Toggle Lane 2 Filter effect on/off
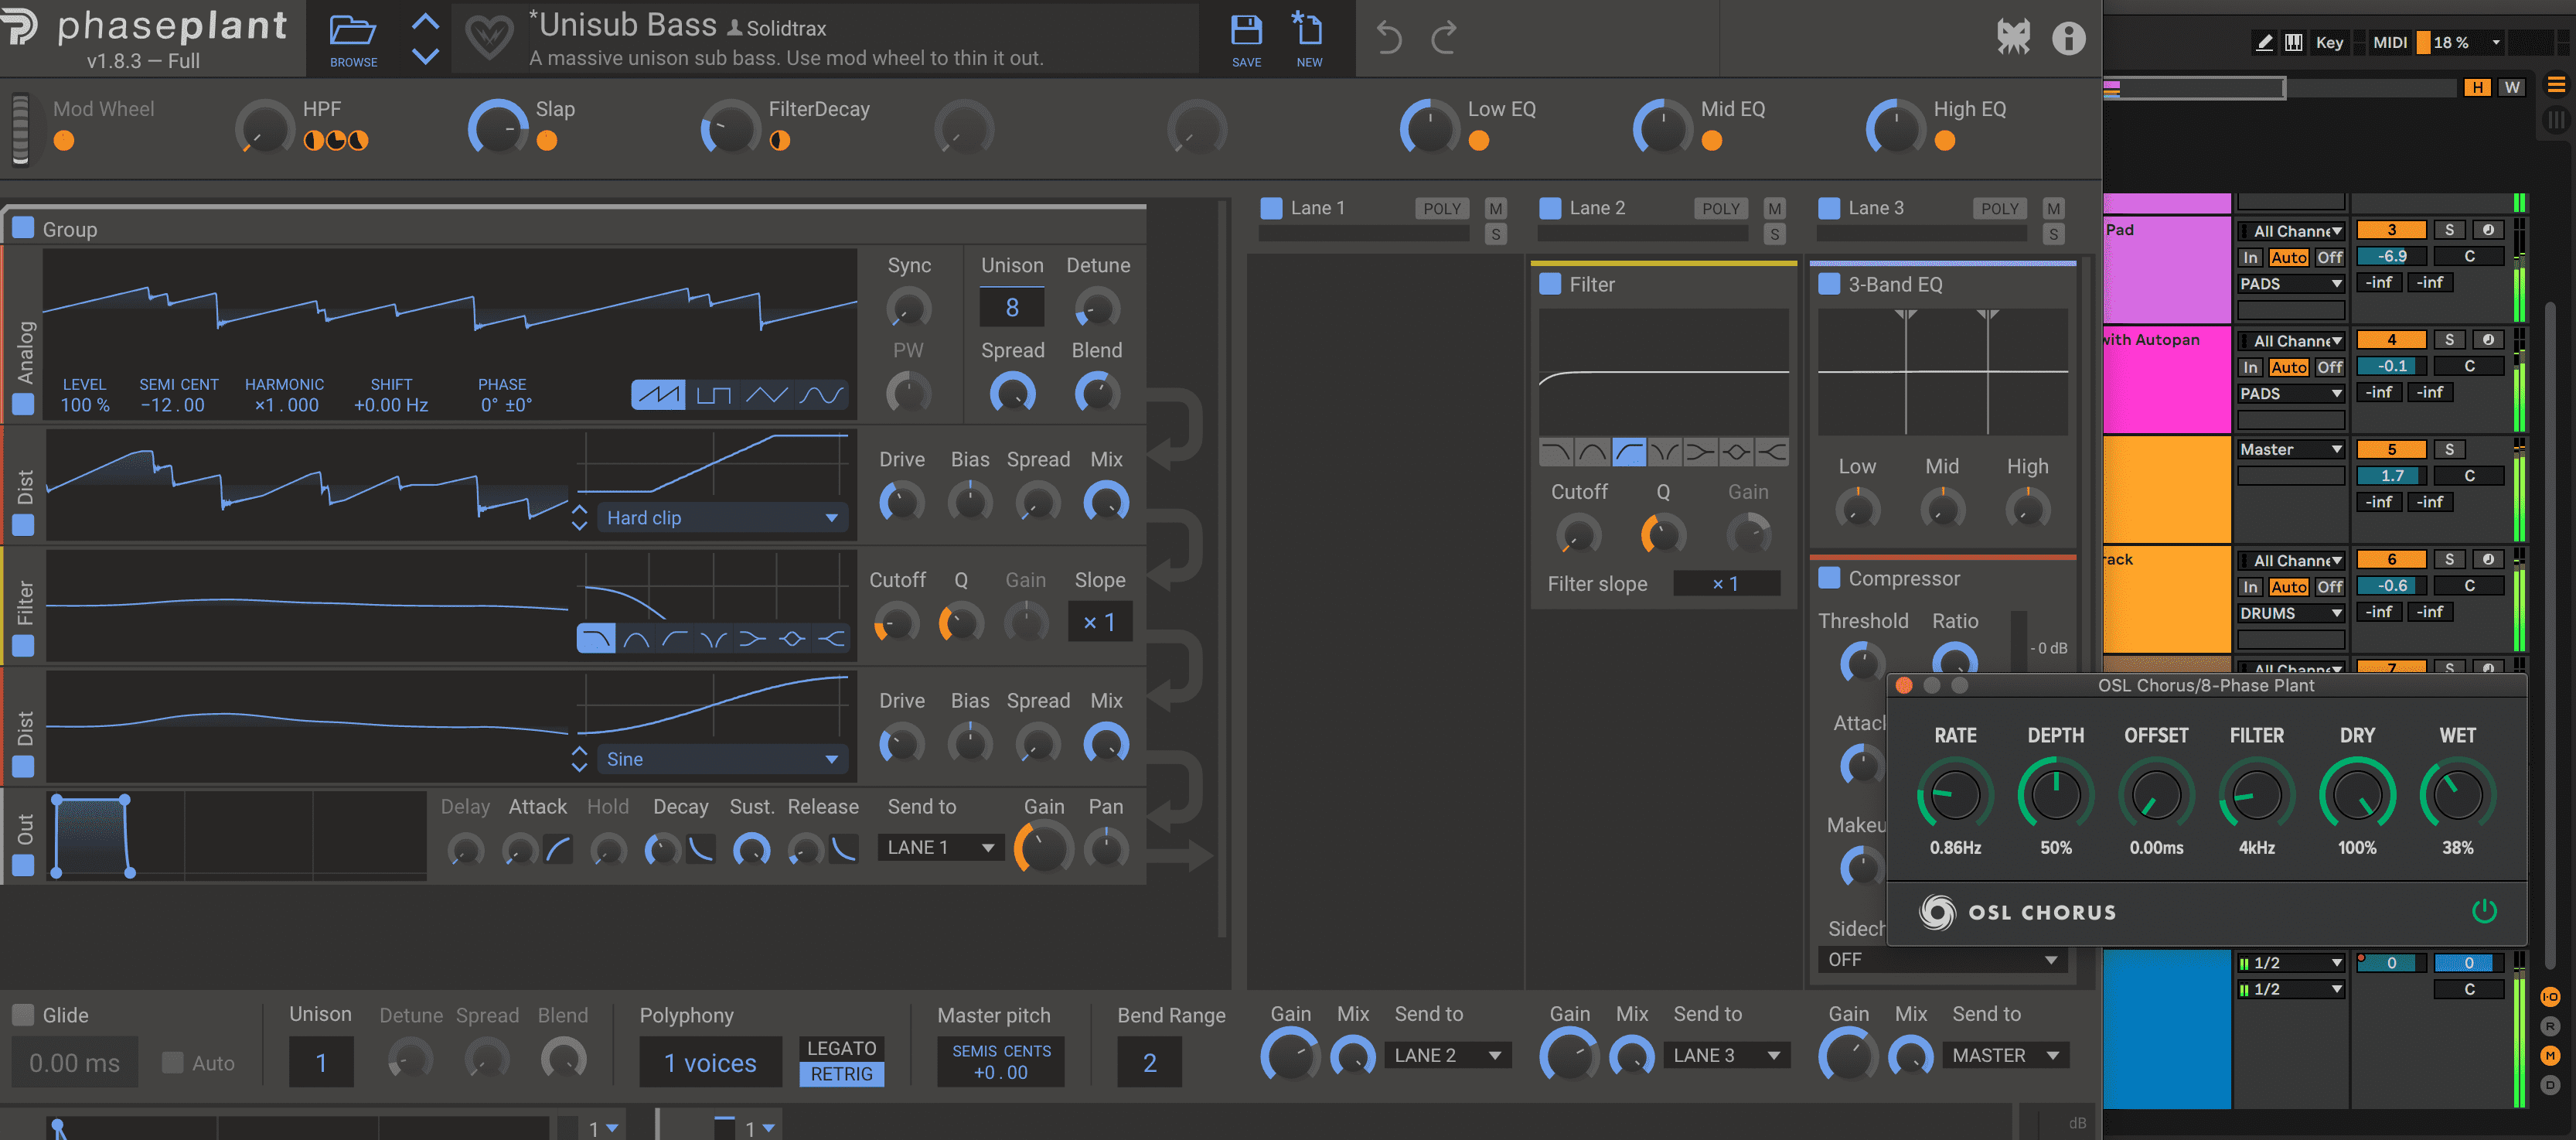This screenshot has width=2576, height=1140. [x=1550, y=284]
